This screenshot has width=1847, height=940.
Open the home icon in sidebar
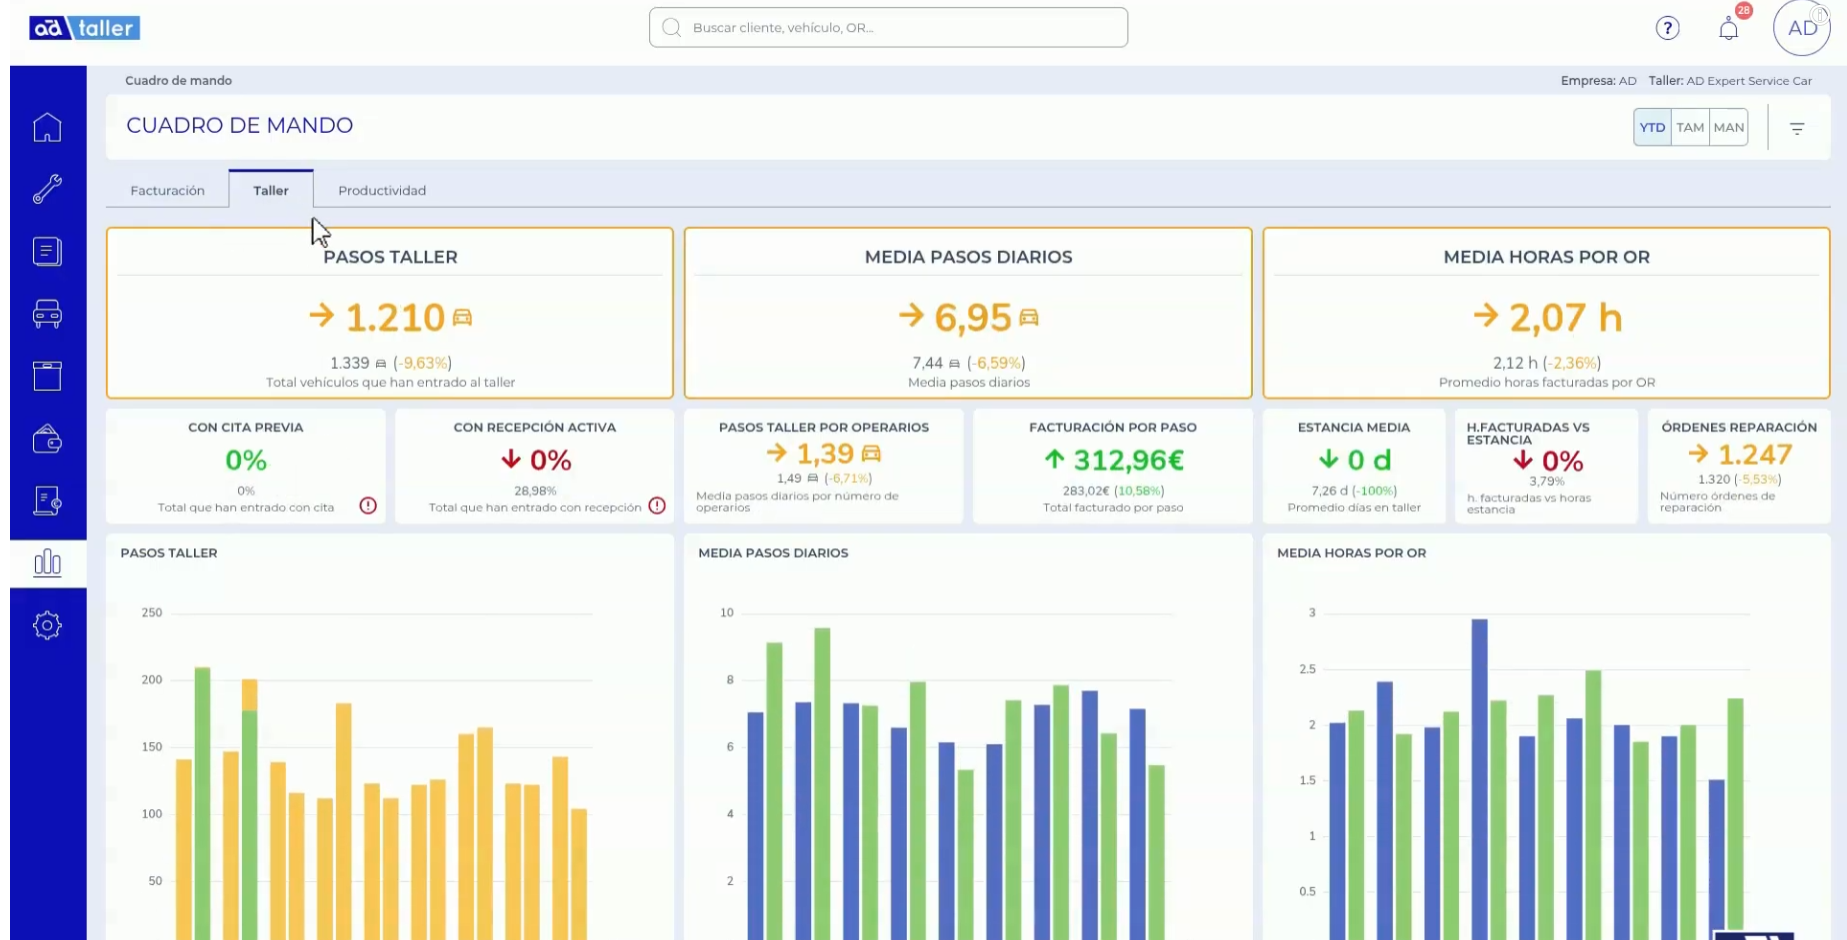(47, 128)
